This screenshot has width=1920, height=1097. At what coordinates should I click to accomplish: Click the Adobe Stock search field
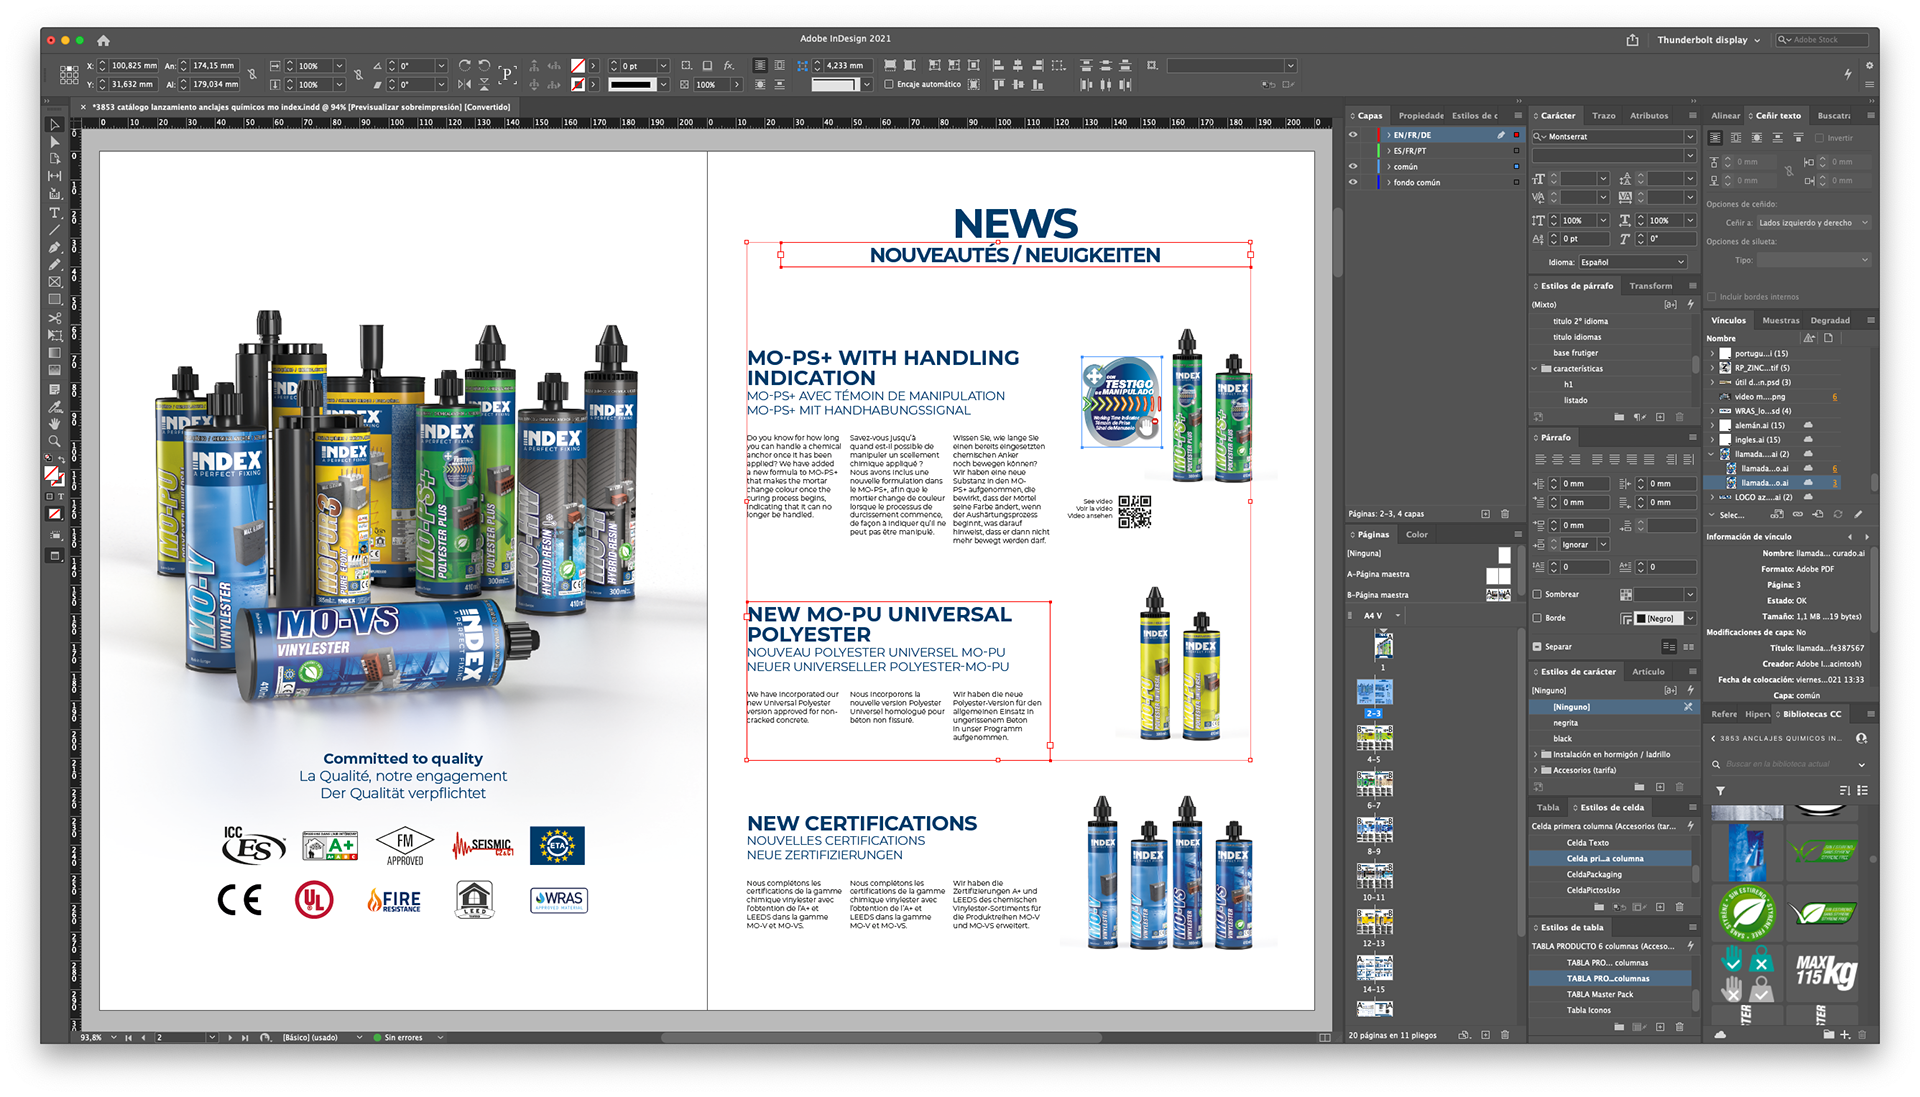(1822, 40)
